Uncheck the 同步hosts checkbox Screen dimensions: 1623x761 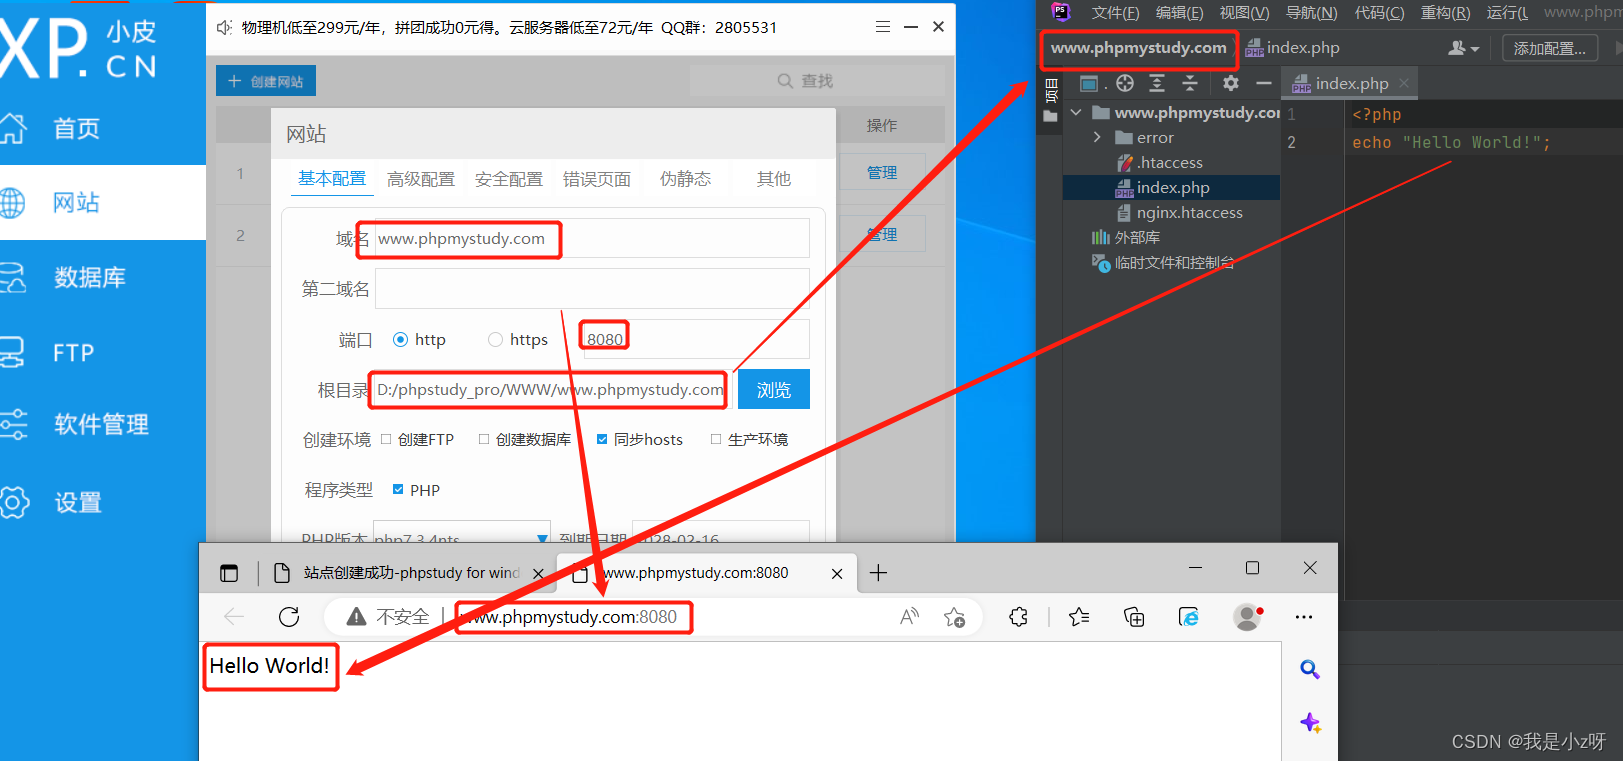pos(602,439)
